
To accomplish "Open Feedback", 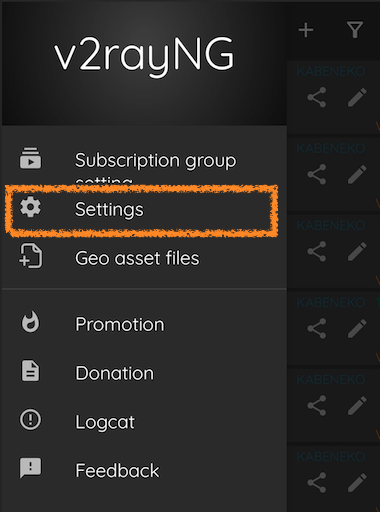I will (144, 470).
